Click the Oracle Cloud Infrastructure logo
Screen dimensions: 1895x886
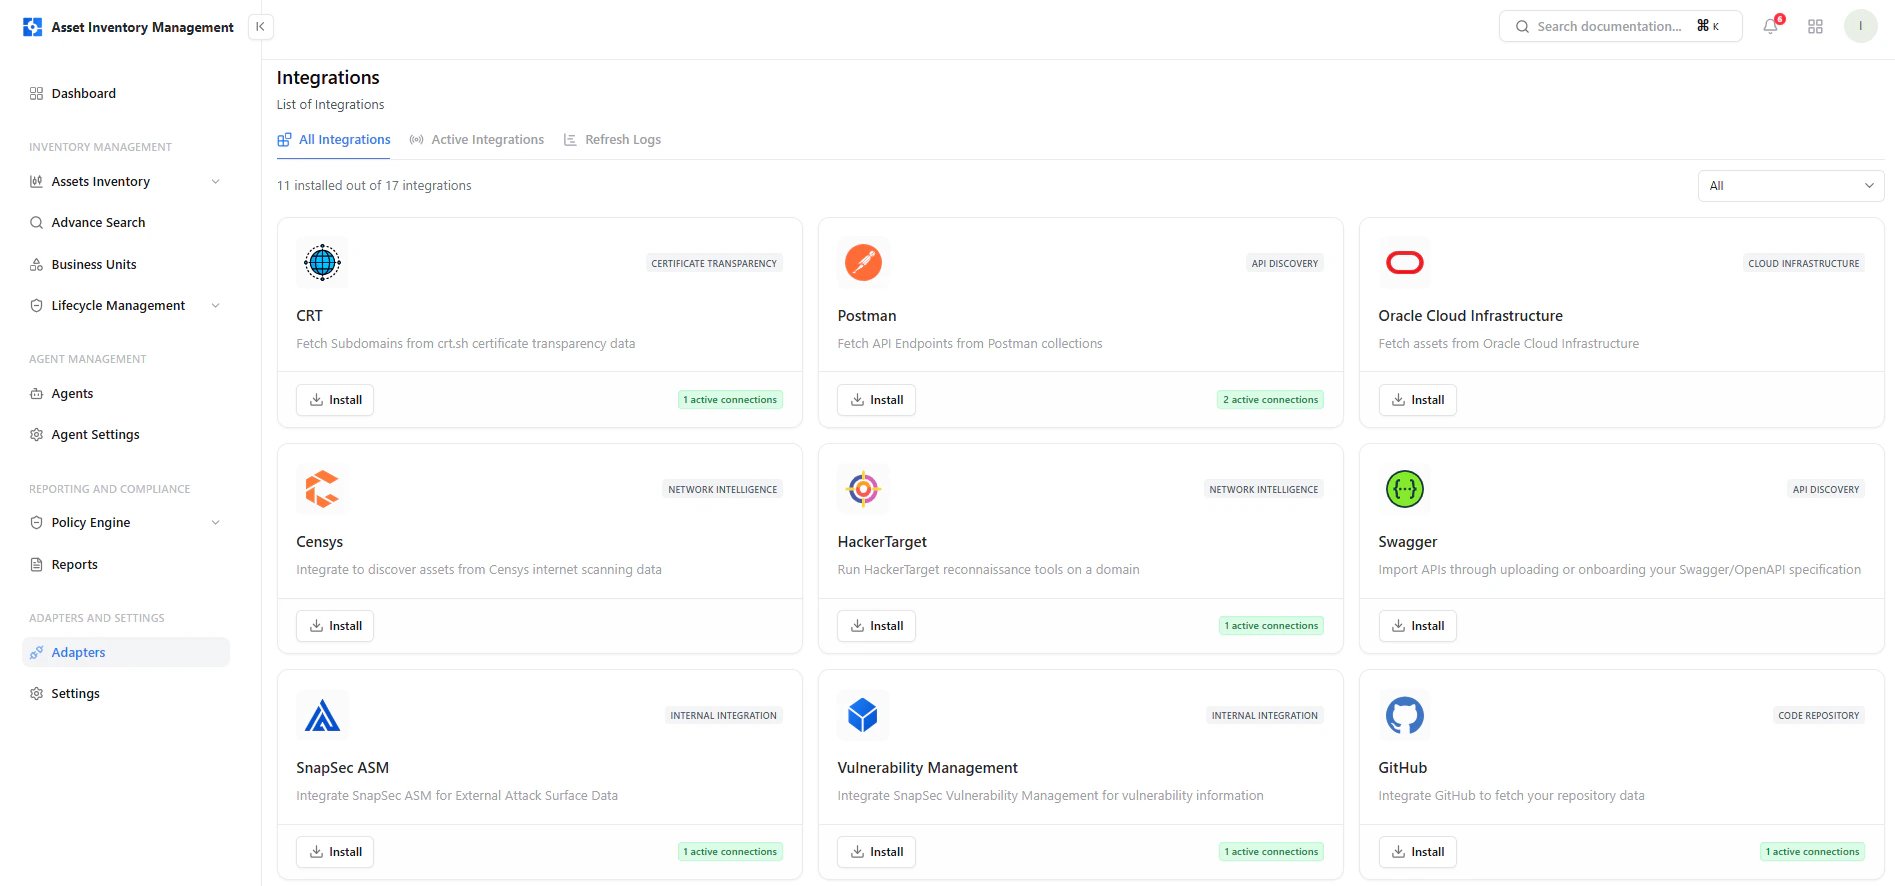pos(1405,263)
